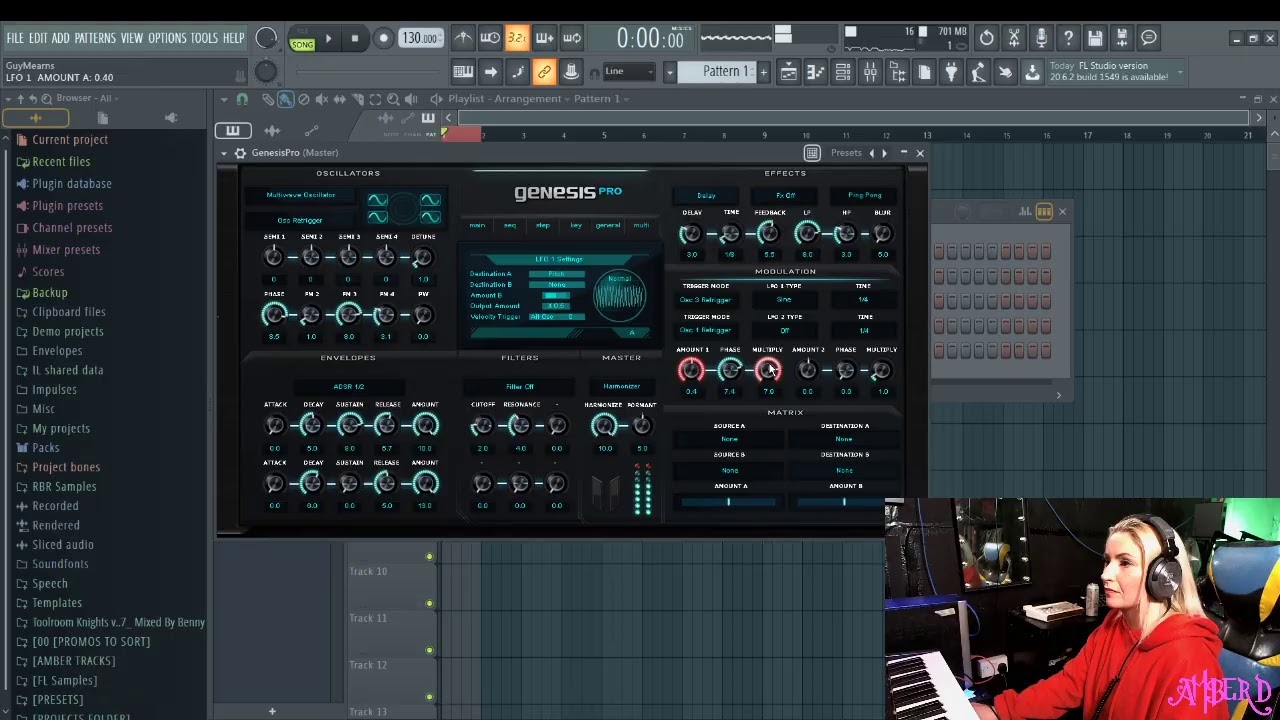The height and width of the screenshot is (720, 1280).
Task: Open the tempo tapper icon
Action: (x=978, y=72)
